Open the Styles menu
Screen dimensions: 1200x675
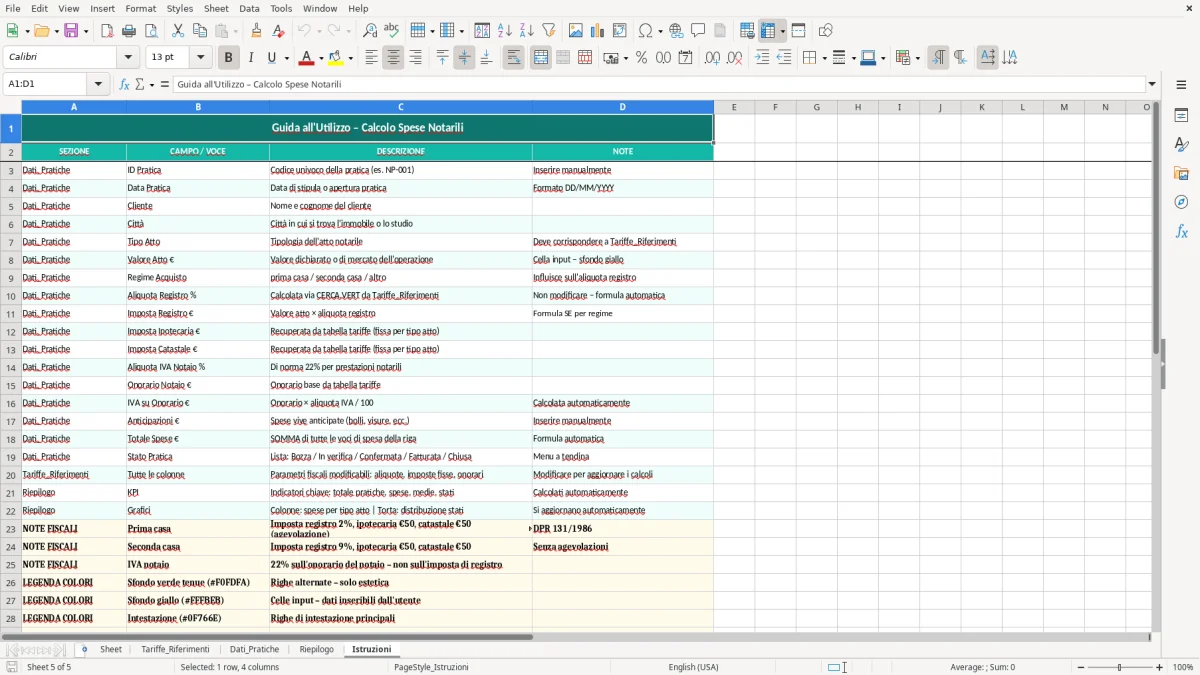coord(180,8)
